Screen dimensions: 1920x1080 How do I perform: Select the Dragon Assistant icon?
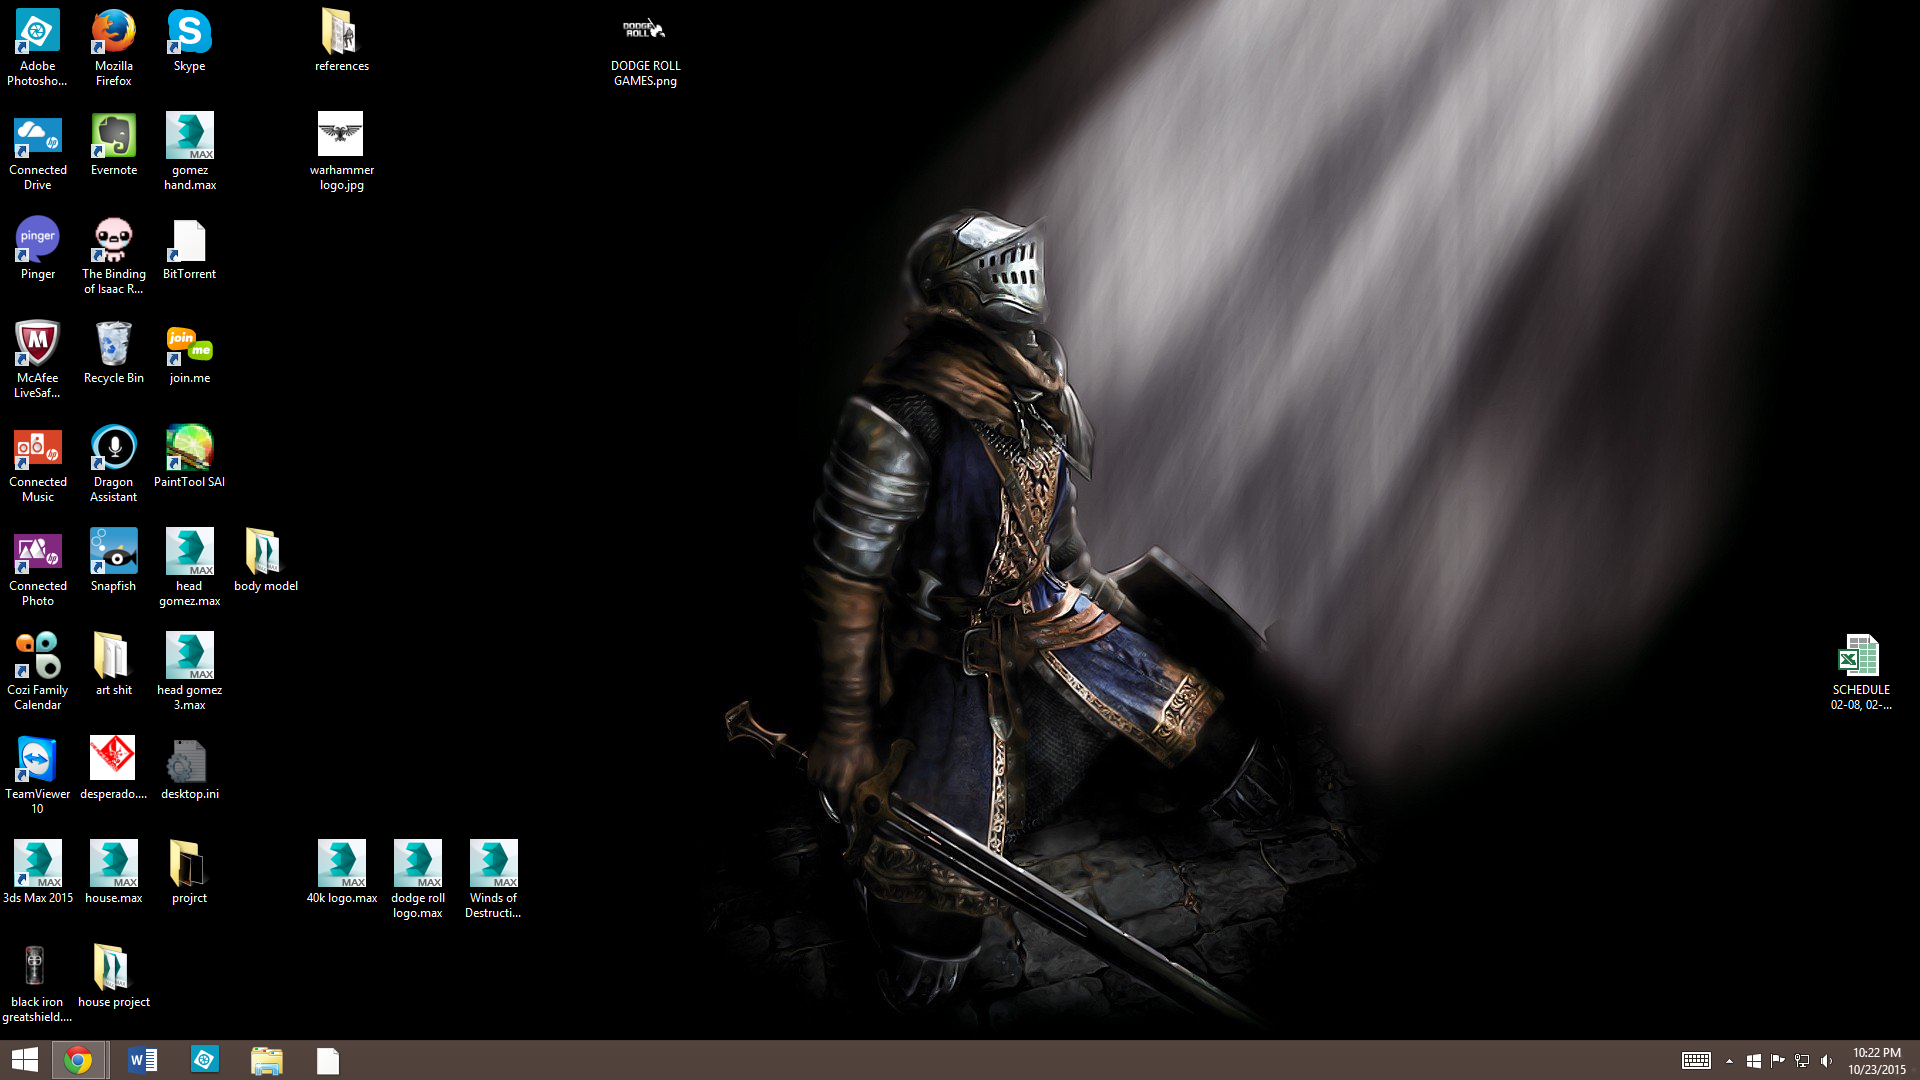pyautogui.click(x=113, y=449)
